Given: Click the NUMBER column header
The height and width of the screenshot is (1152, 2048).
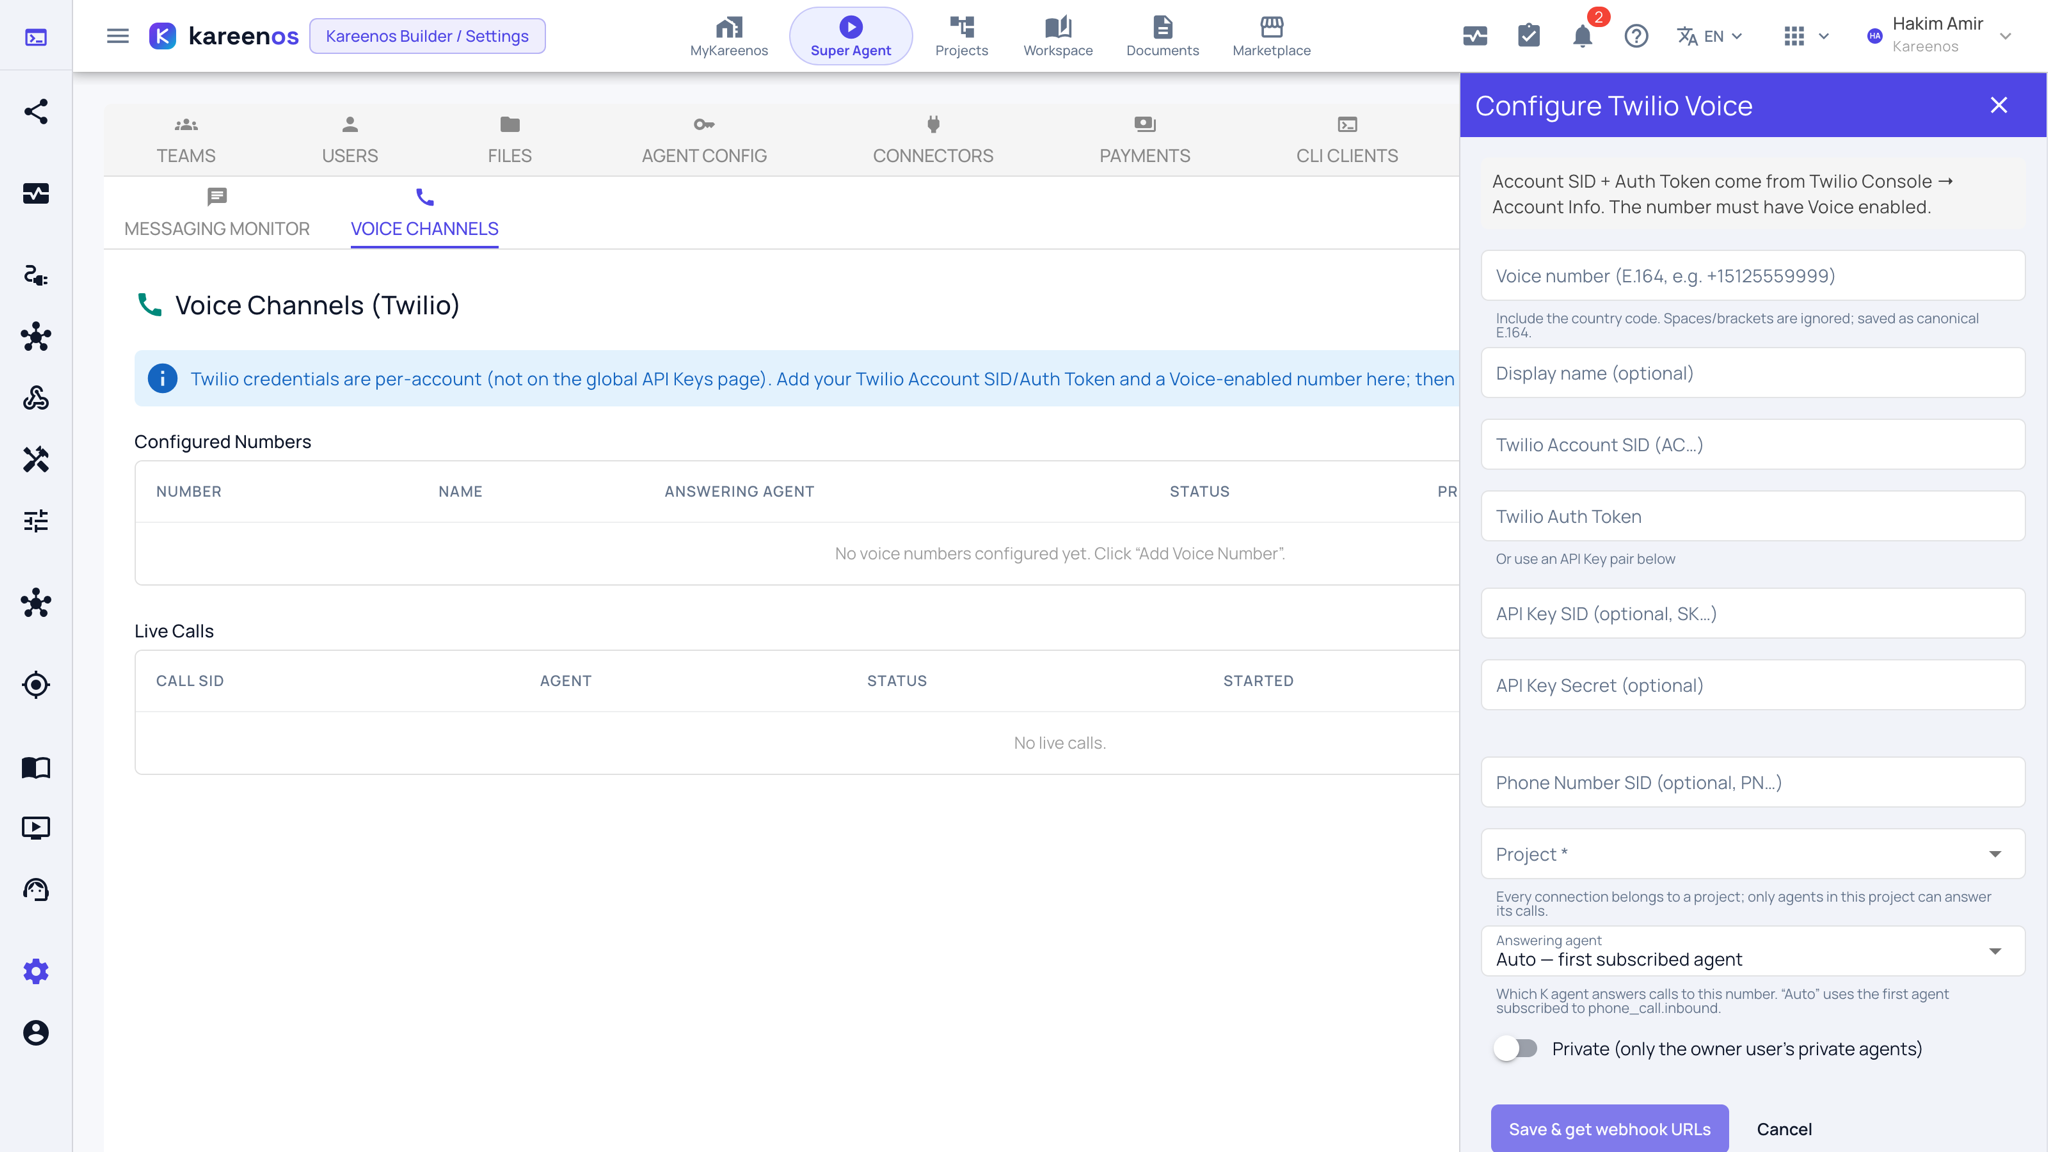Looking at the screenshot, I should point(189,491).
